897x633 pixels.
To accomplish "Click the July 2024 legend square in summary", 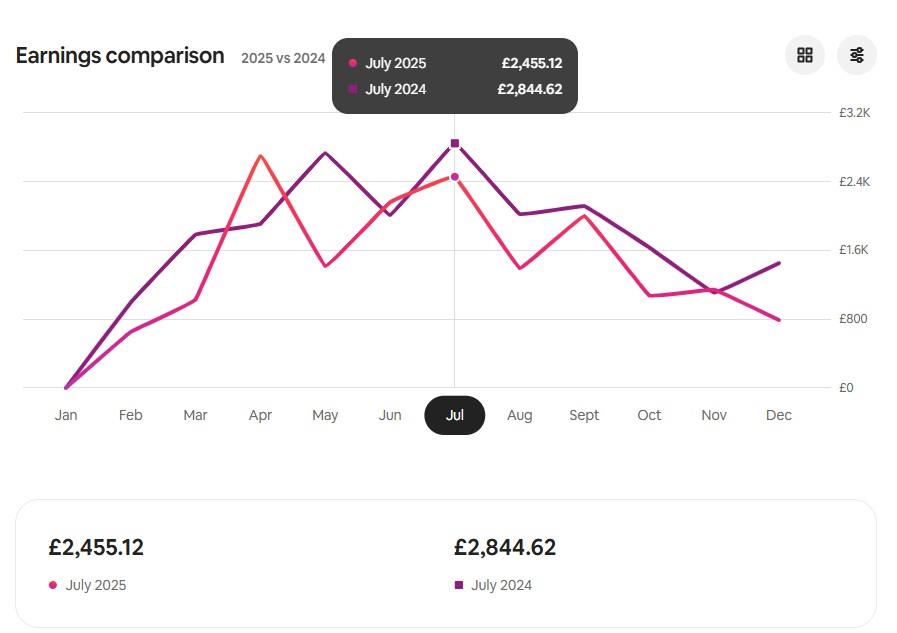I will point(459,585).
